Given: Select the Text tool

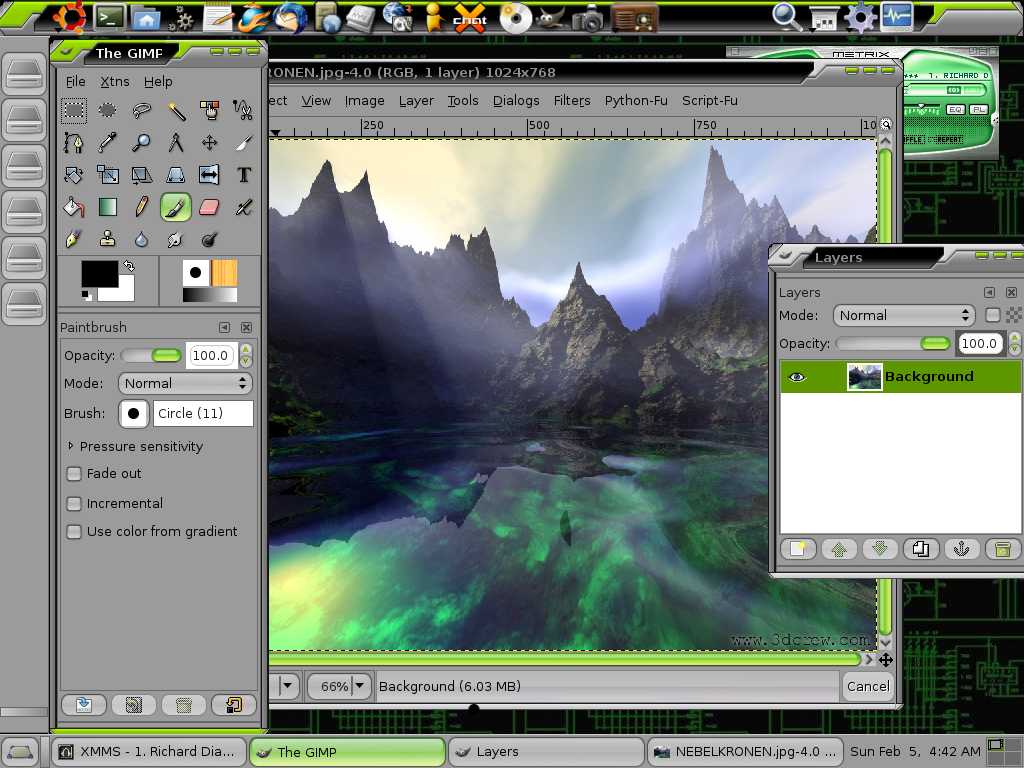Looking at the screenshot, I should [244, 174].
